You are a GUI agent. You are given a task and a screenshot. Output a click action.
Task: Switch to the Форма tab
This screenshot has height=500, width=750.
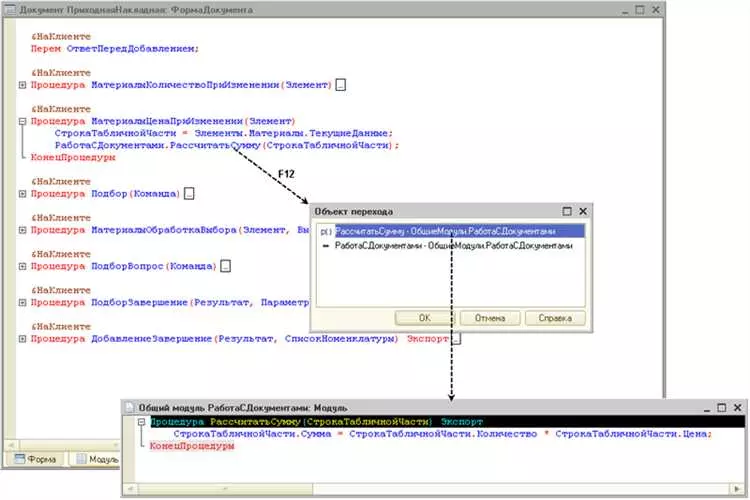pyautogui.click(x=35, y=459)
